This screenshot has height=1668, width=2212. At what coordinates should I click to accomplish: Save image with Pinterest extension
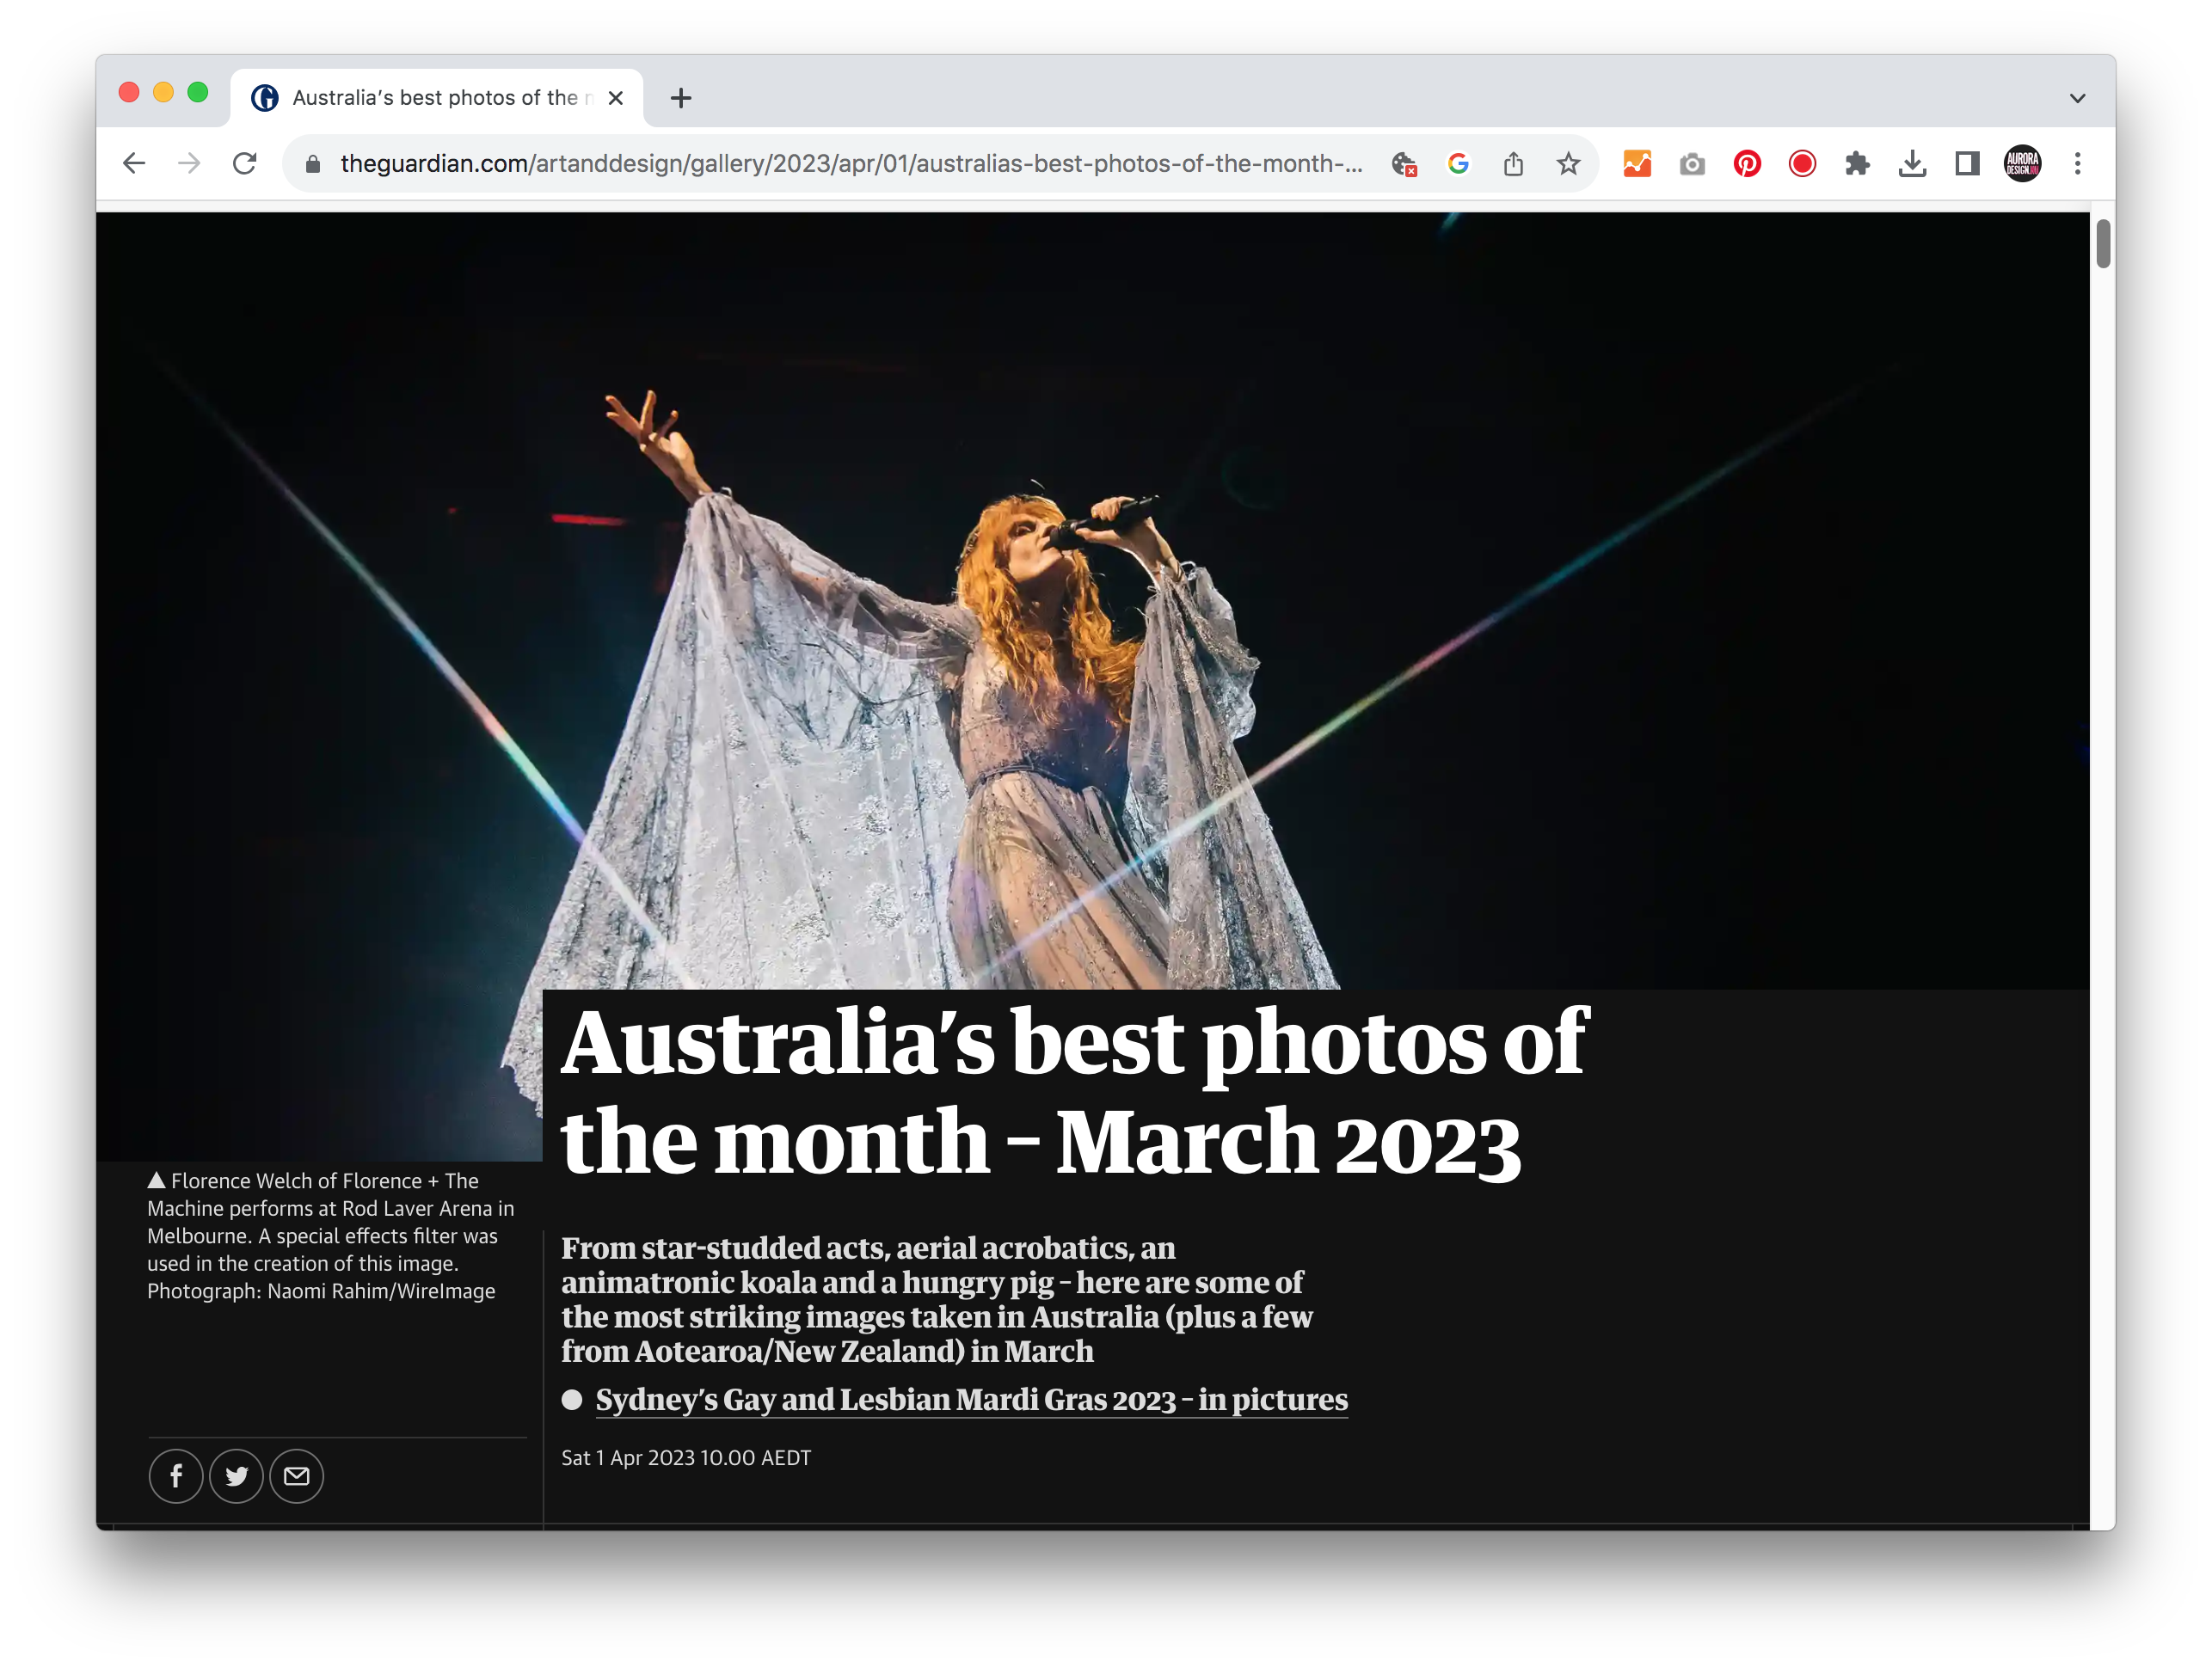1747,164
